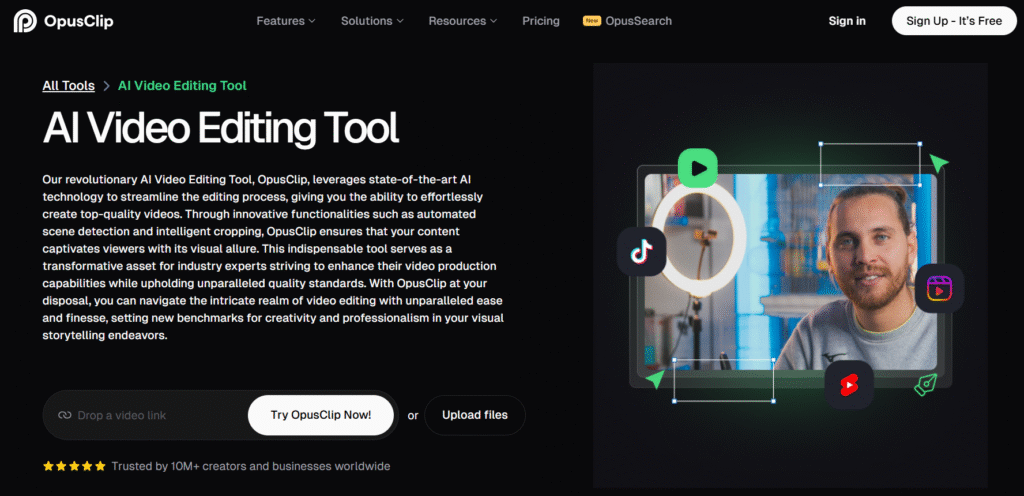Viewport: 1024px width, 496px height.
Task: Click the link icon in the video field
Action: click(x=64, y=415)
